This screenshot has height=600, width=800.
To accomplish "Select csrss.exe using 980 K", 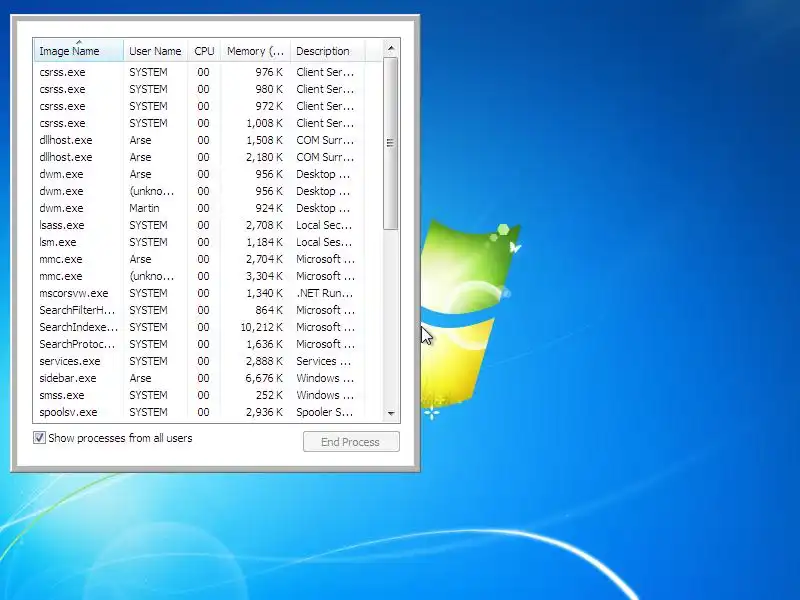I will coord(208,89).
